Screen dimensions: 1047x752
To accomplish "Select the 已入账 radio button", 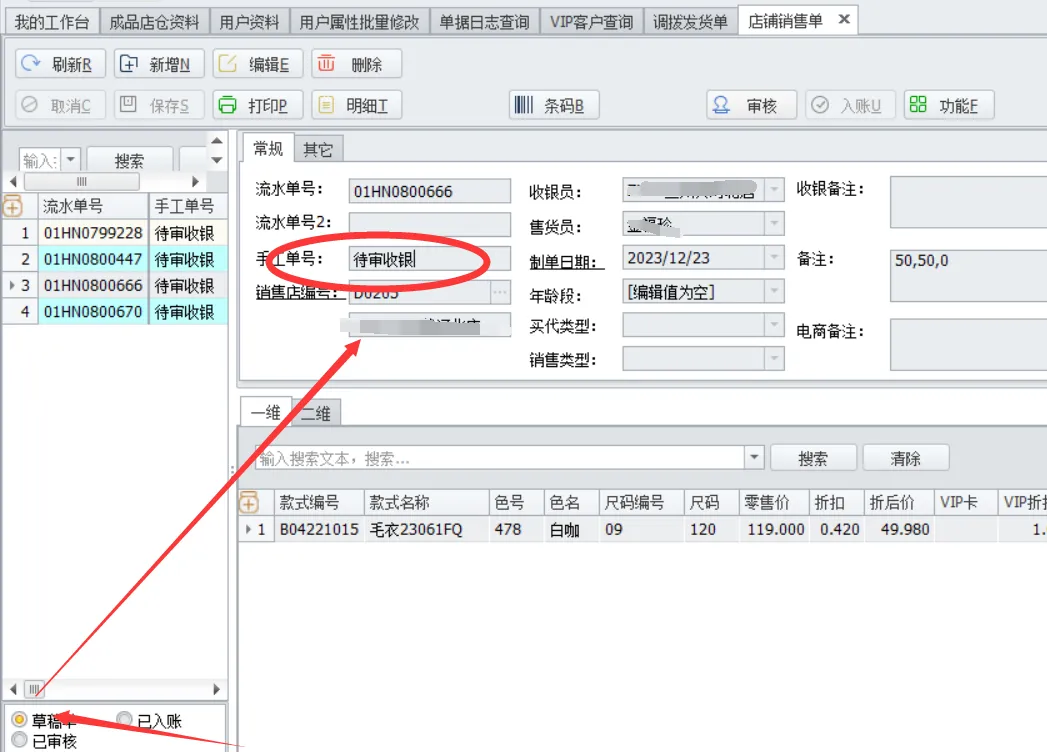I will (x=124, y=720).
